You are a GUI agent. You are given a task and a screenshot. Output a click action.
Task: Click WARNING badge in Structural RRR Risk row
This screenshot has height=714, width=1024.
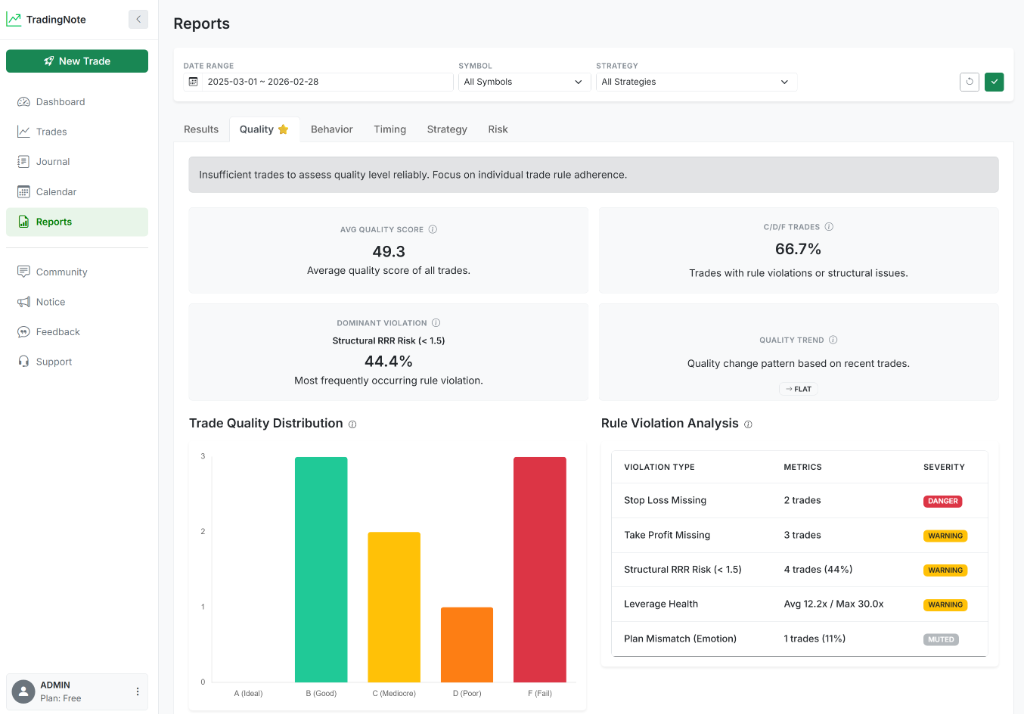pyautogui.click(x=945, y=570)
